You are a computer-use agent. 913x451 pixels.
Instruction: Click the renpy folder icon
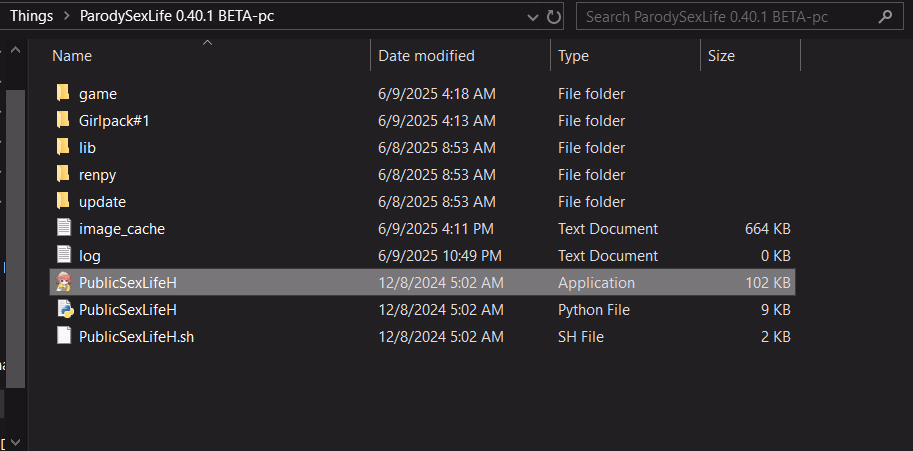(63, 174)
